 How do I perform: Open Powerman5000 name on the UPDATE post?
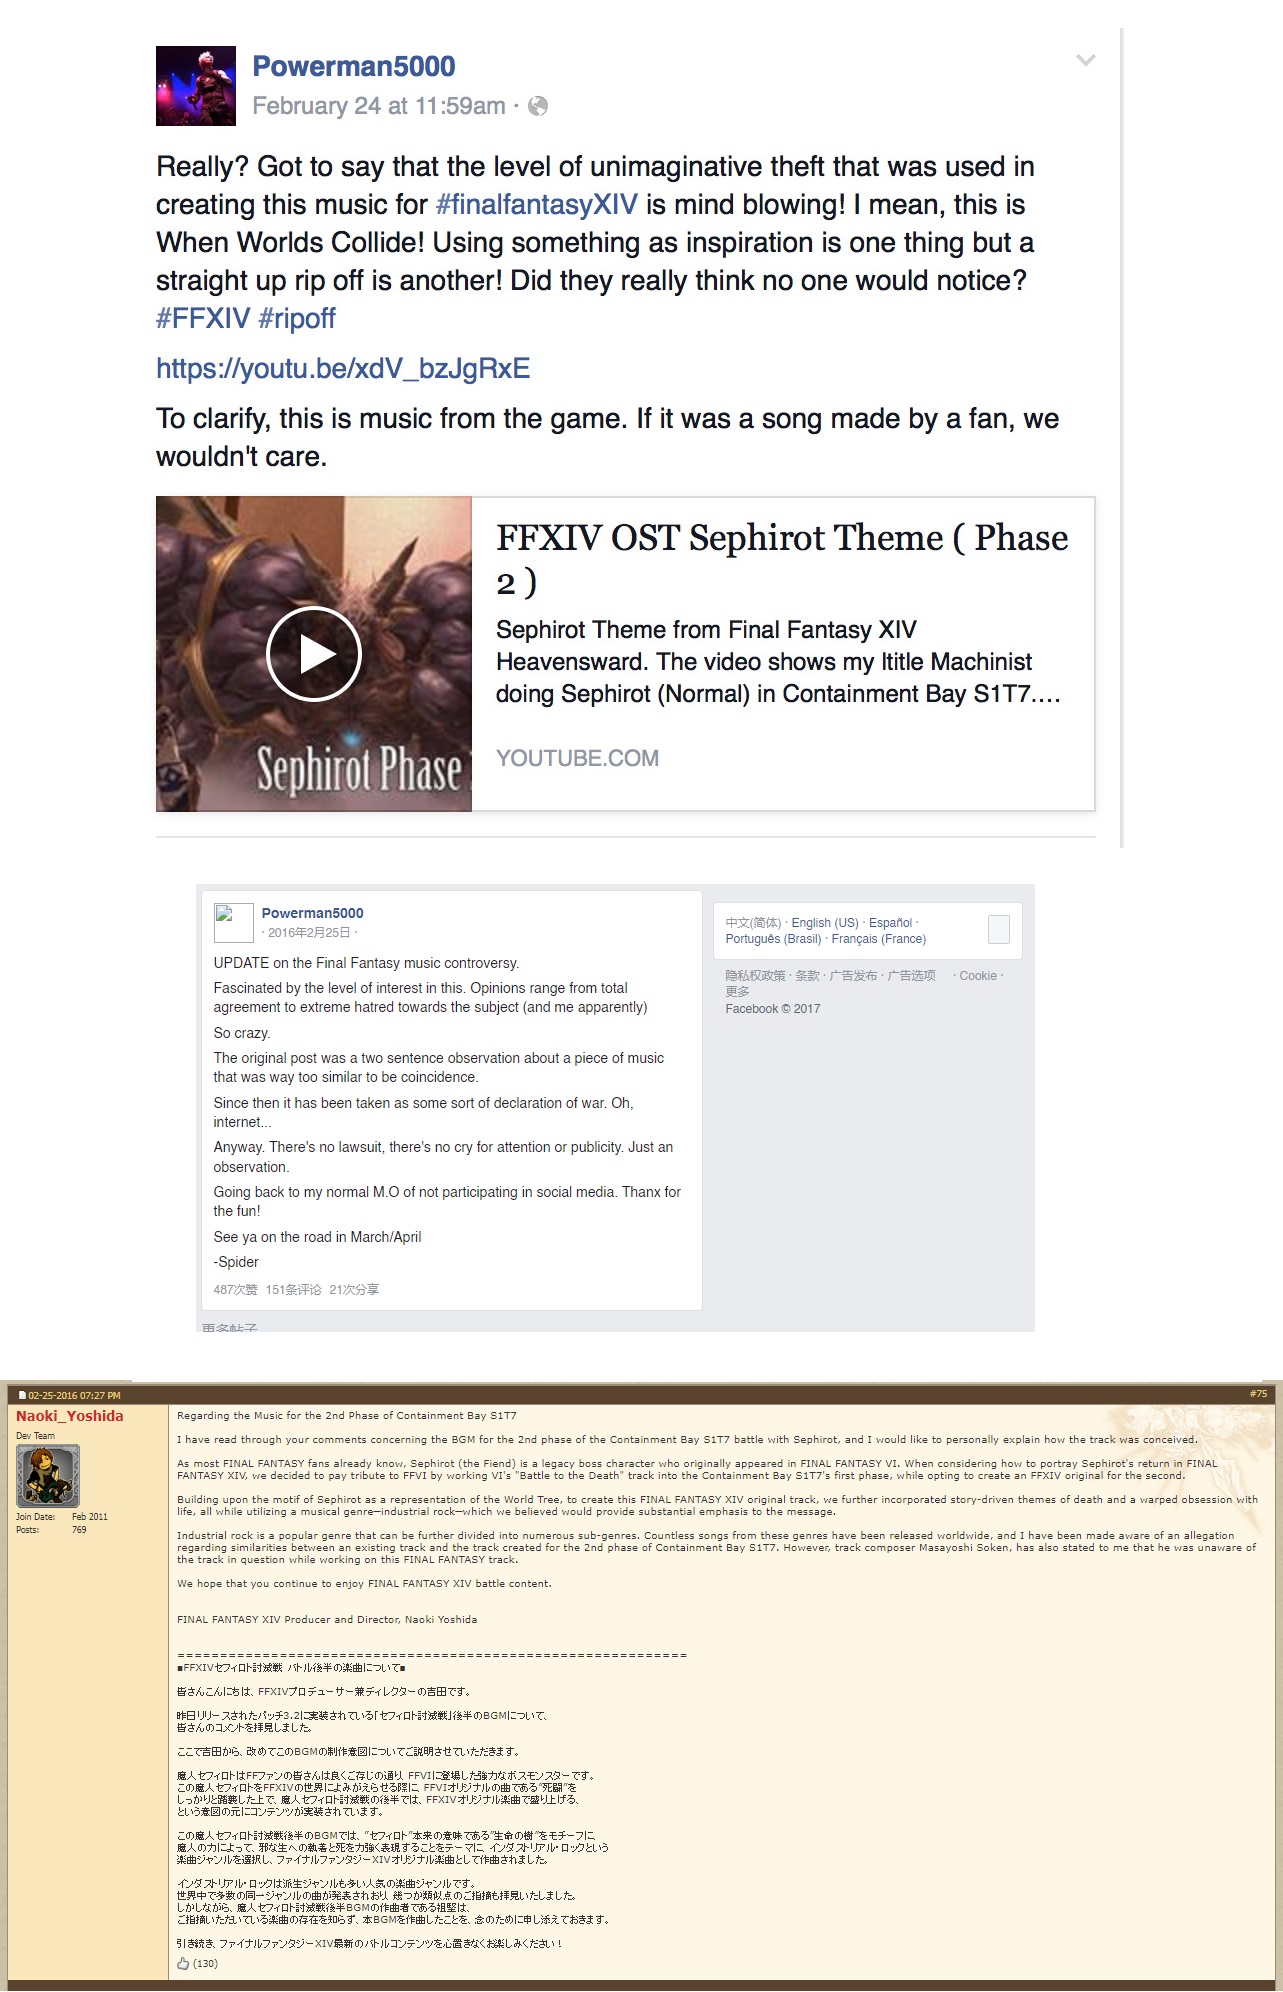click(312, 913)
